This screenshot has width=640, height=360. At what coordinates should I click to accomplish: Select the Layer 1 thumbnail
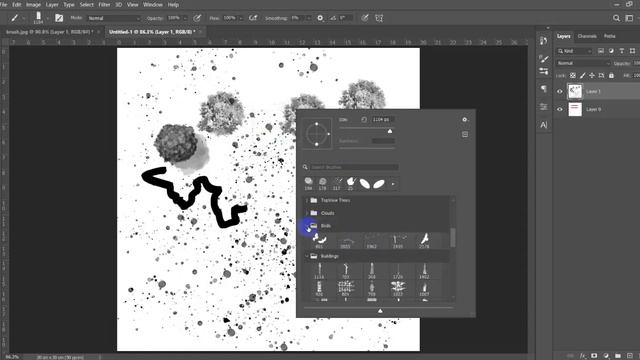coord(575,91)
